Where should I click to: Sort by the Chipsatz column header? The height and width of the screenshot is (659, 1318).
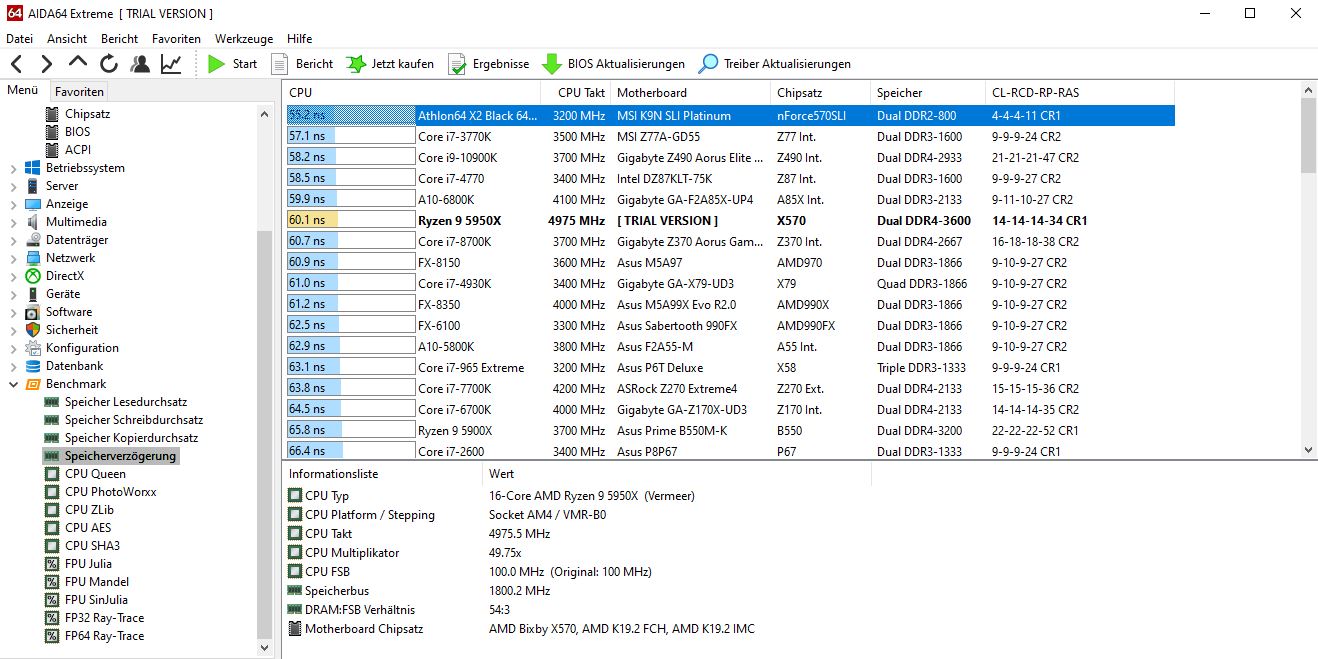(821, 93)
